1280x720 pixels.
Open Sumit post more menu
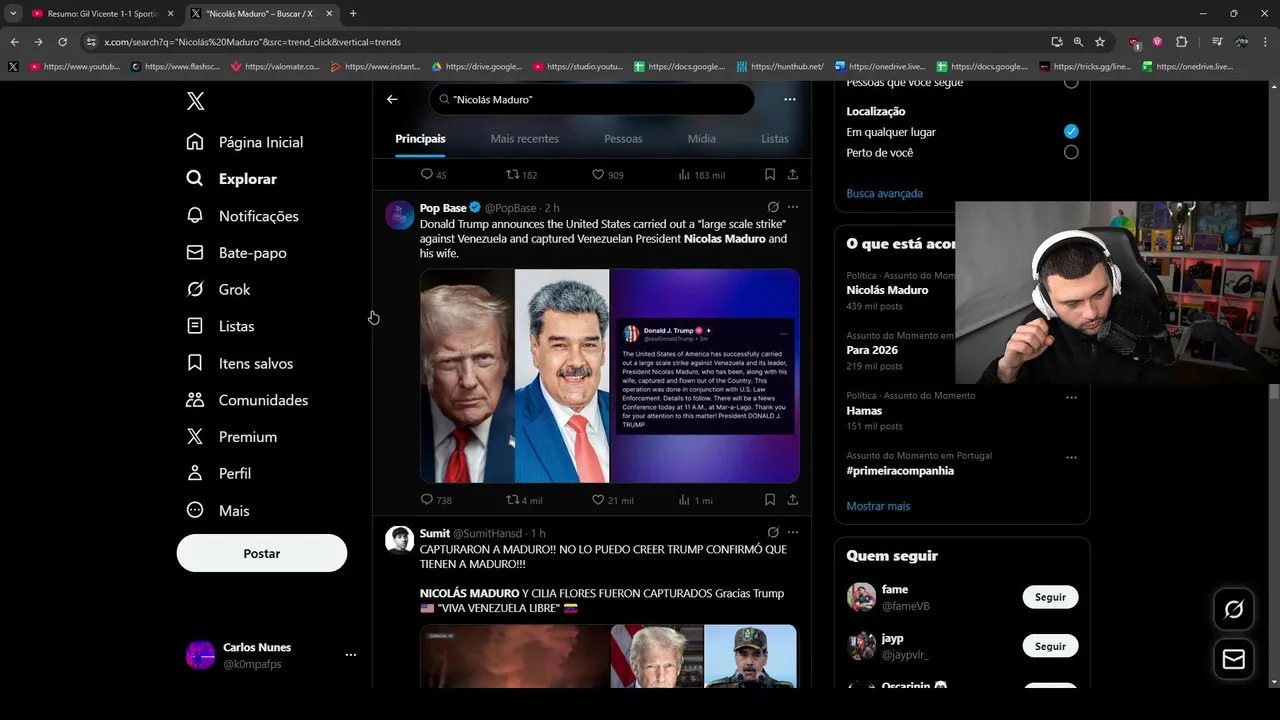tap(793, 533)
